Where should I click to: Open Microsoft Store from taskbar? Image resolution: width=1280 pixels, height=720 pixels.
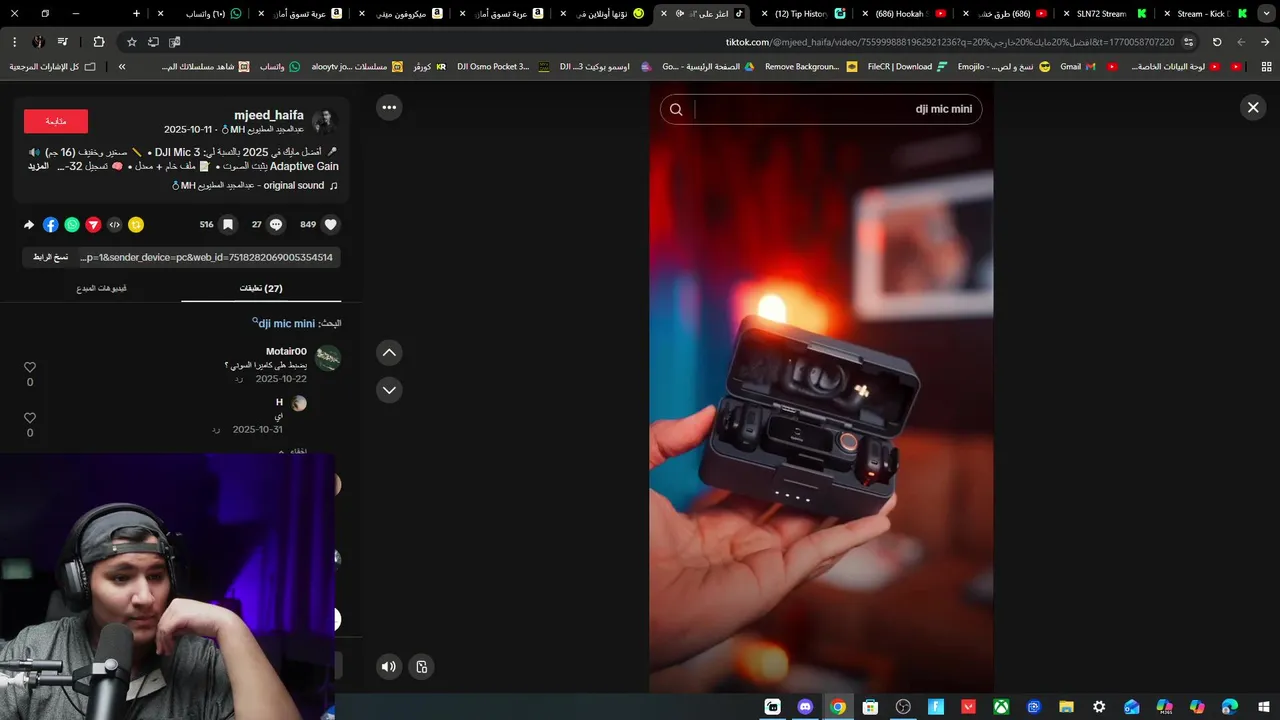[870, 707]
